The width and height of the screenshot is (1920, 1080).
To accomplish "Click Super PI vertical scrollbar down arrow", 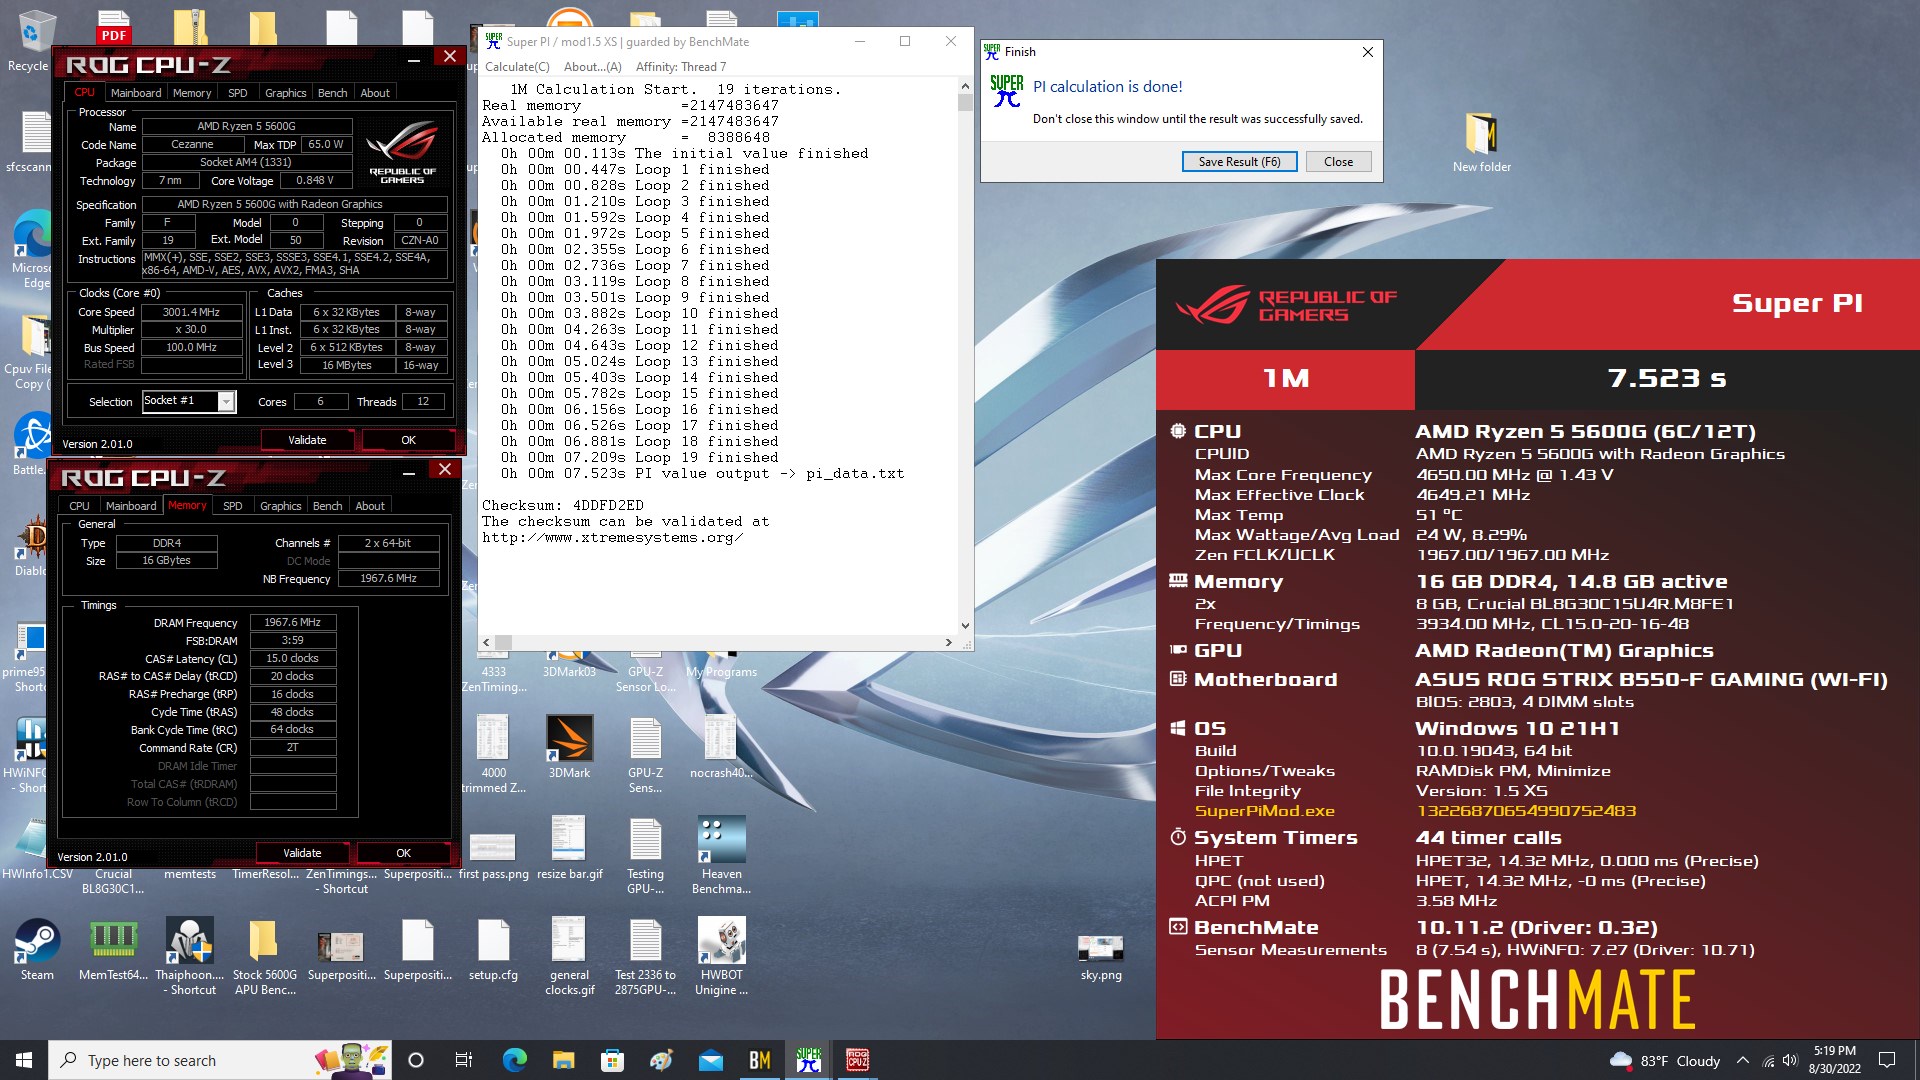I will pyautogui.click(x=965, y=626).
